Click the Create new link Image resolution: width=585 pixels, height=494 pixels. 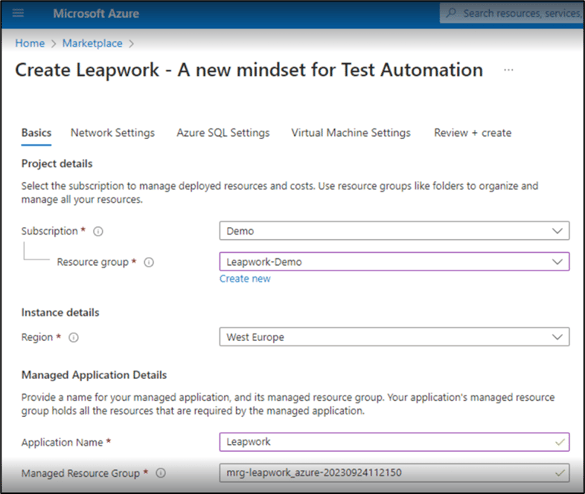245,279
